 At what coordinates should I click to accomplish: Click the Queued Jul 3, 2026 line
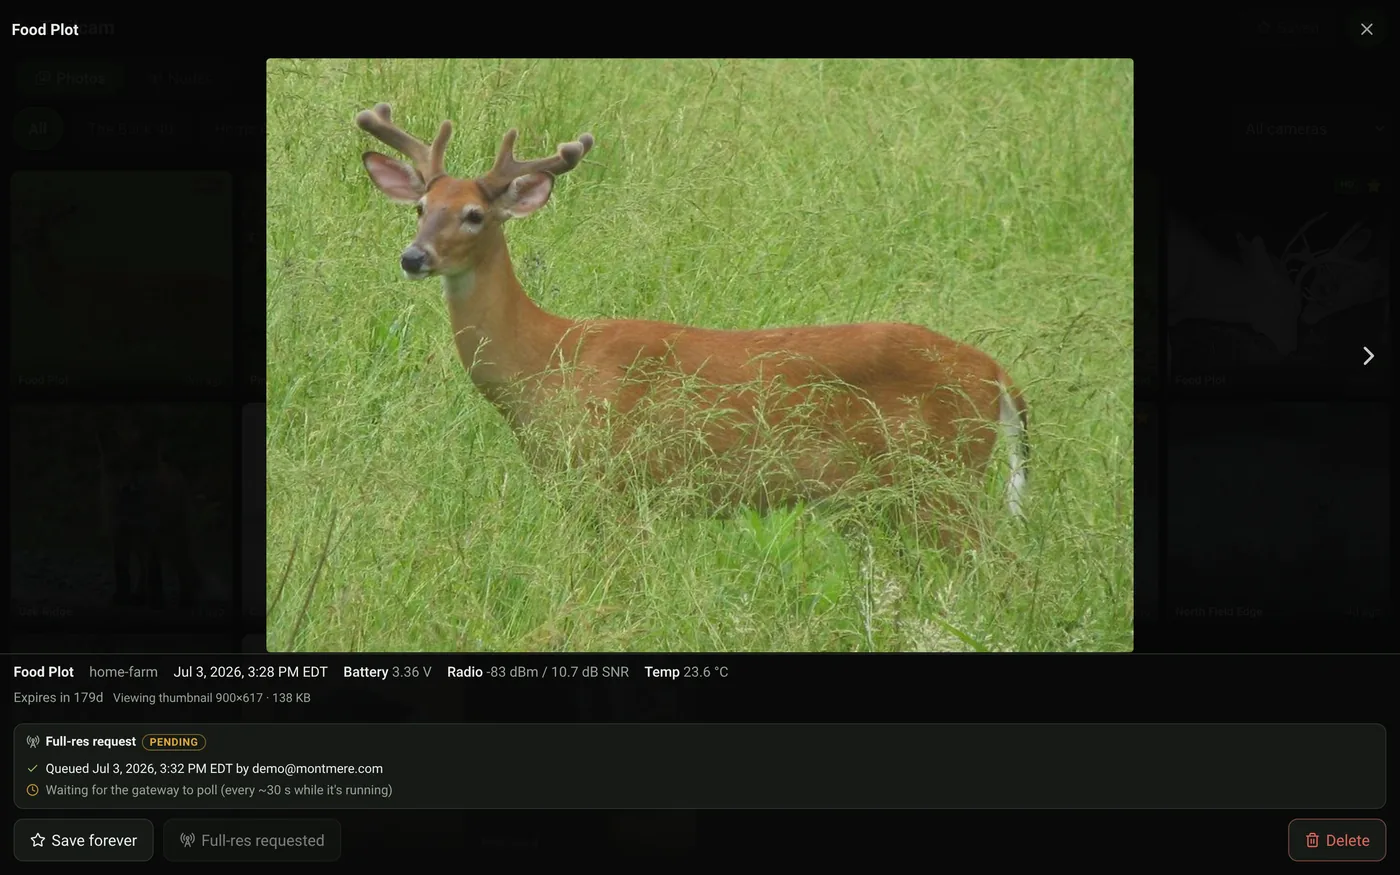click(x=214, y=769)
